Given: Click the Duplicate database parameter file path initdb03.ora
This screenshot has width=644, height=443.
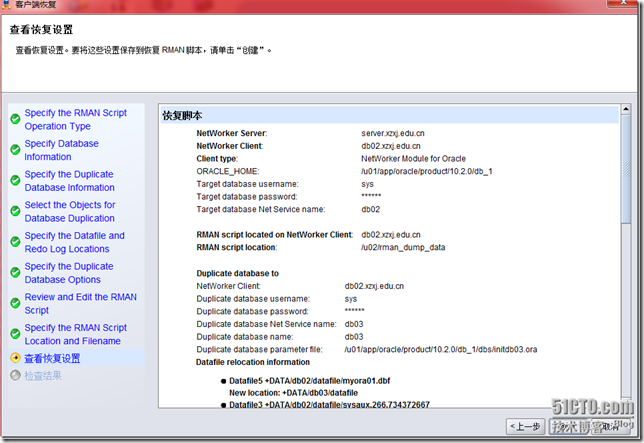Looking at the screenshot, I should 441,349.
